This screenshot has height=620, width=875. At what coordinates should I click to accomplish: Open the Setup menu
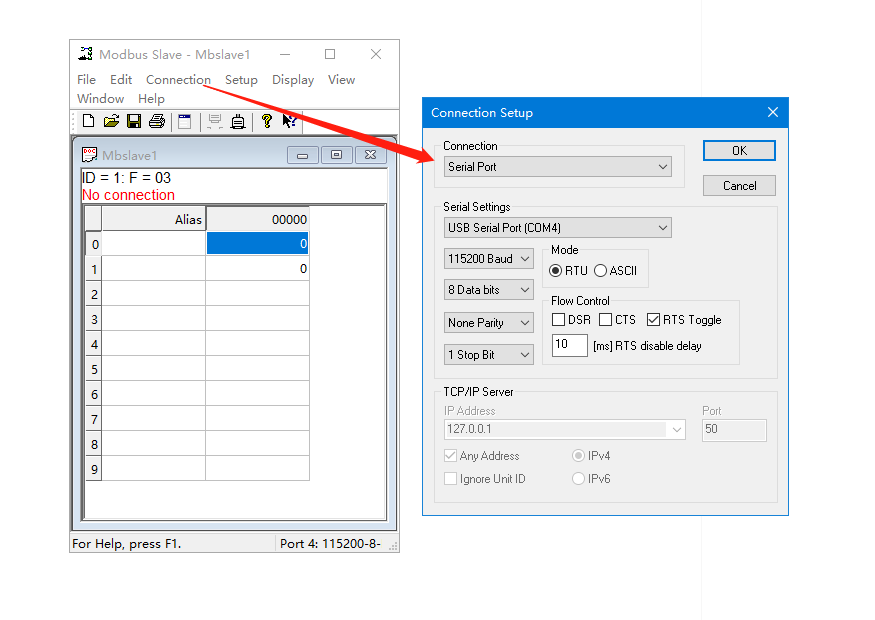pos(241,80)
